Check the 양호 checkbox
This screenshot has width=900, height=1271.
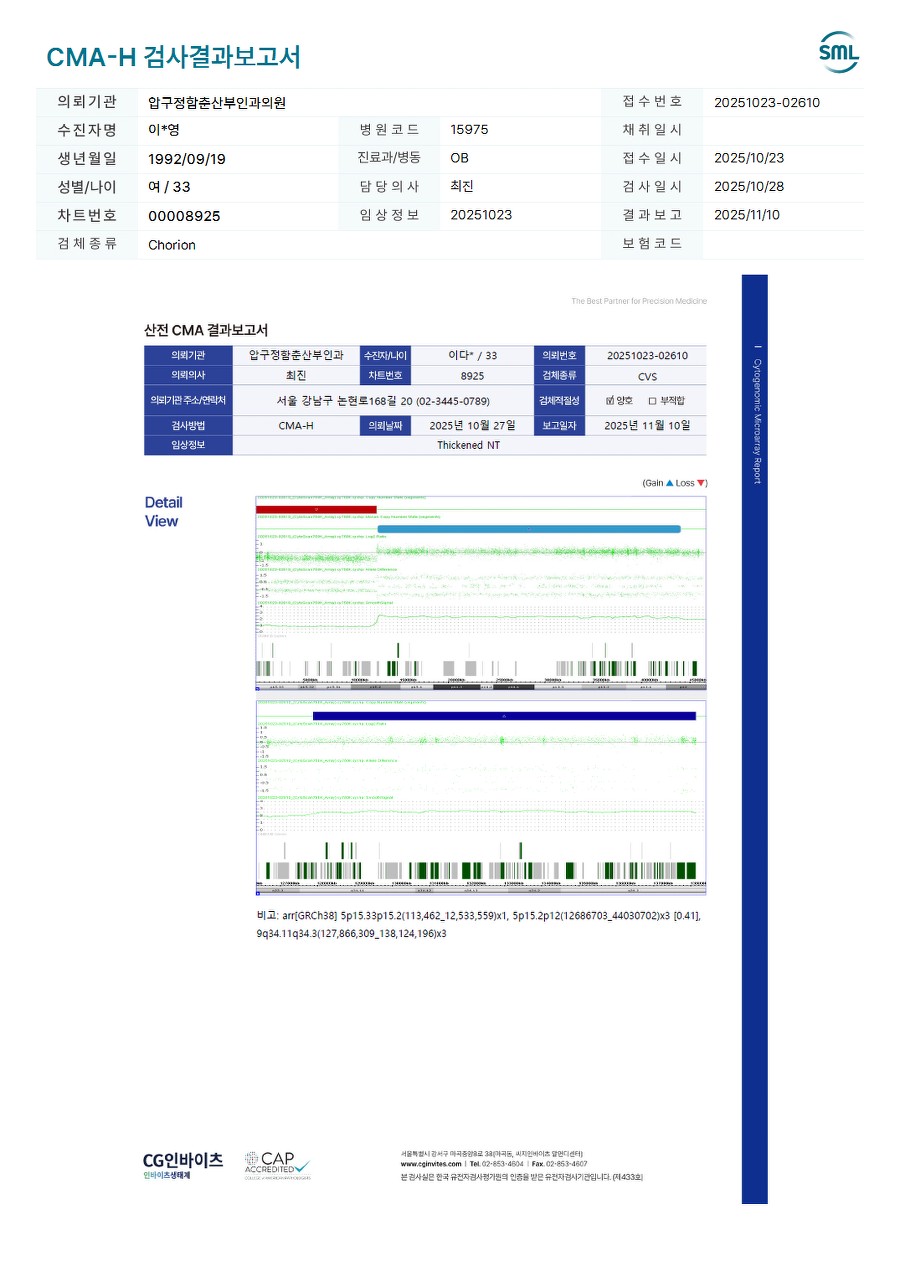[611, 400]
